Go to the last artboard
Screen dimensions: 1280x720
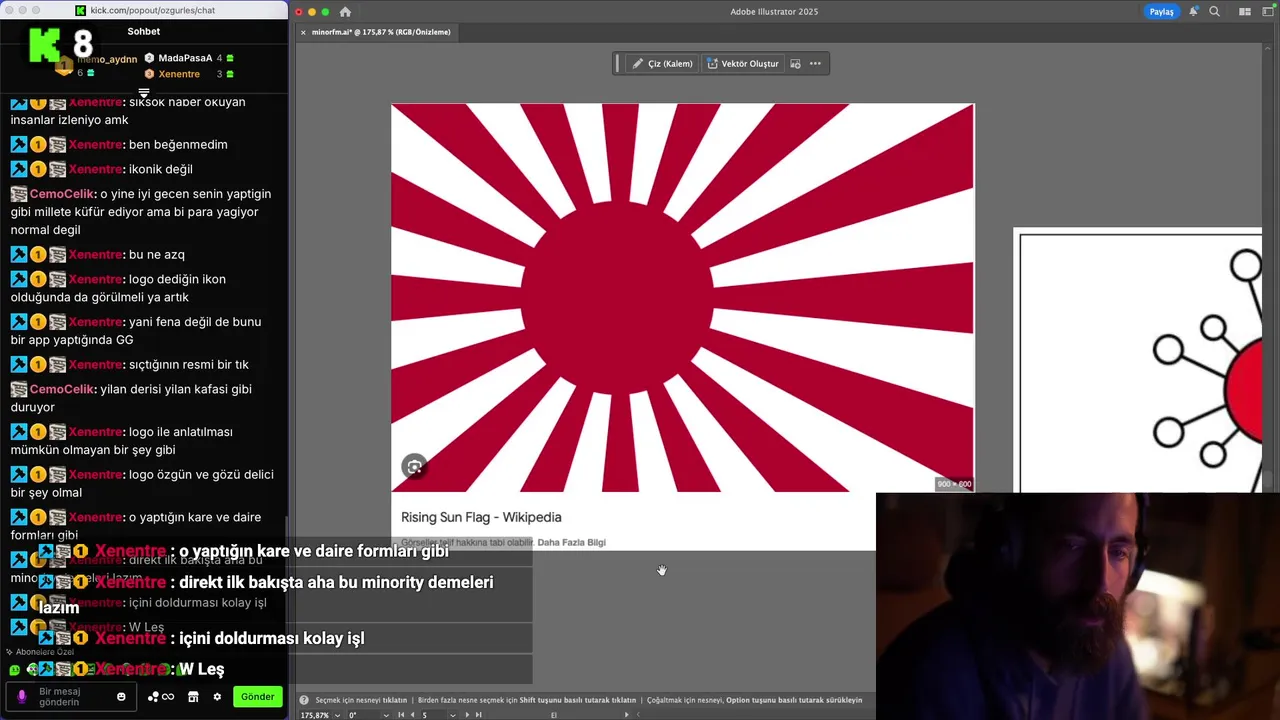478,715
